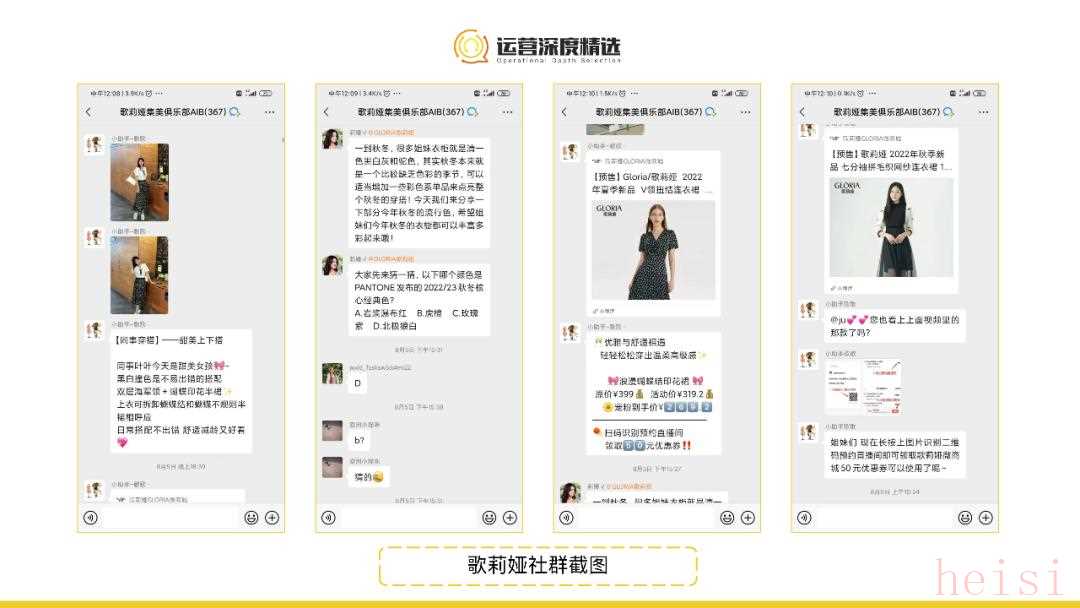
Task: Tap the voice input icon in the leftmost chat
Action: tap(91, 517)
